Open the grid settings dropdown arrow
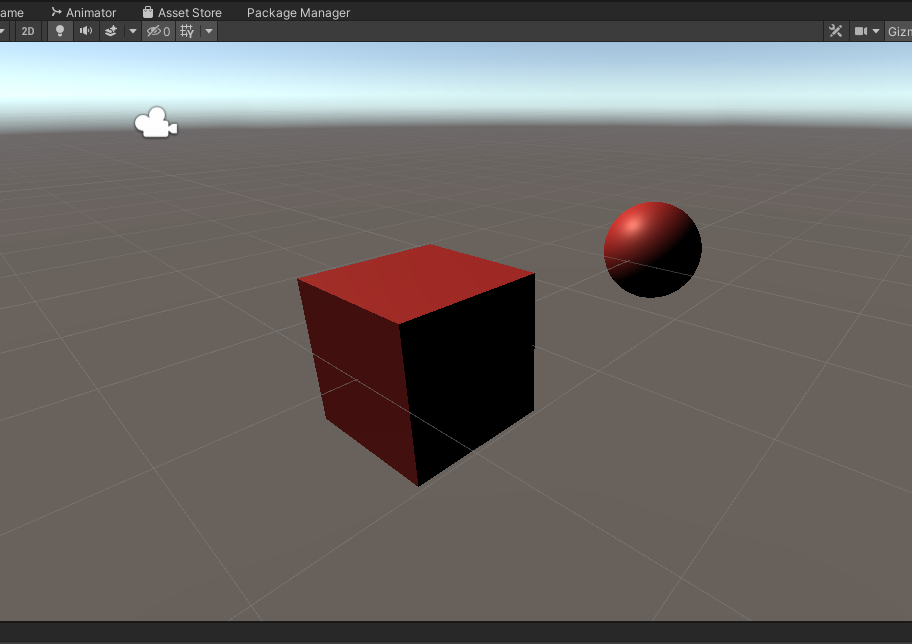This screenshot has height=644, width=912. [207, 31]
